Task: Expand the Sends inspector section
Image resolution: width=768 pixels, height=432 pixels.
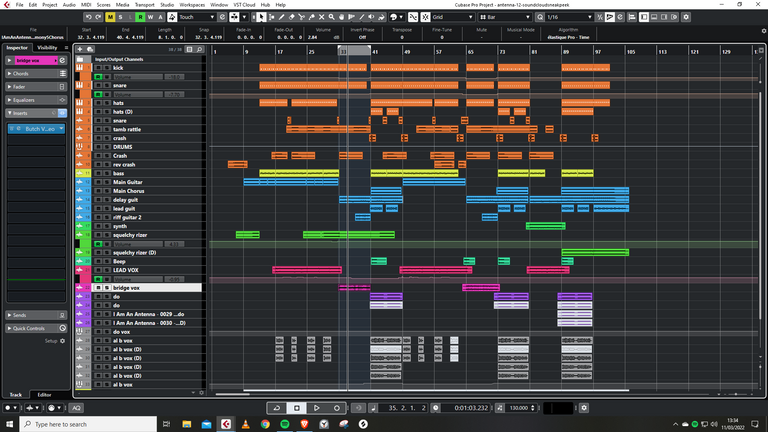Action: coord(36,315)
